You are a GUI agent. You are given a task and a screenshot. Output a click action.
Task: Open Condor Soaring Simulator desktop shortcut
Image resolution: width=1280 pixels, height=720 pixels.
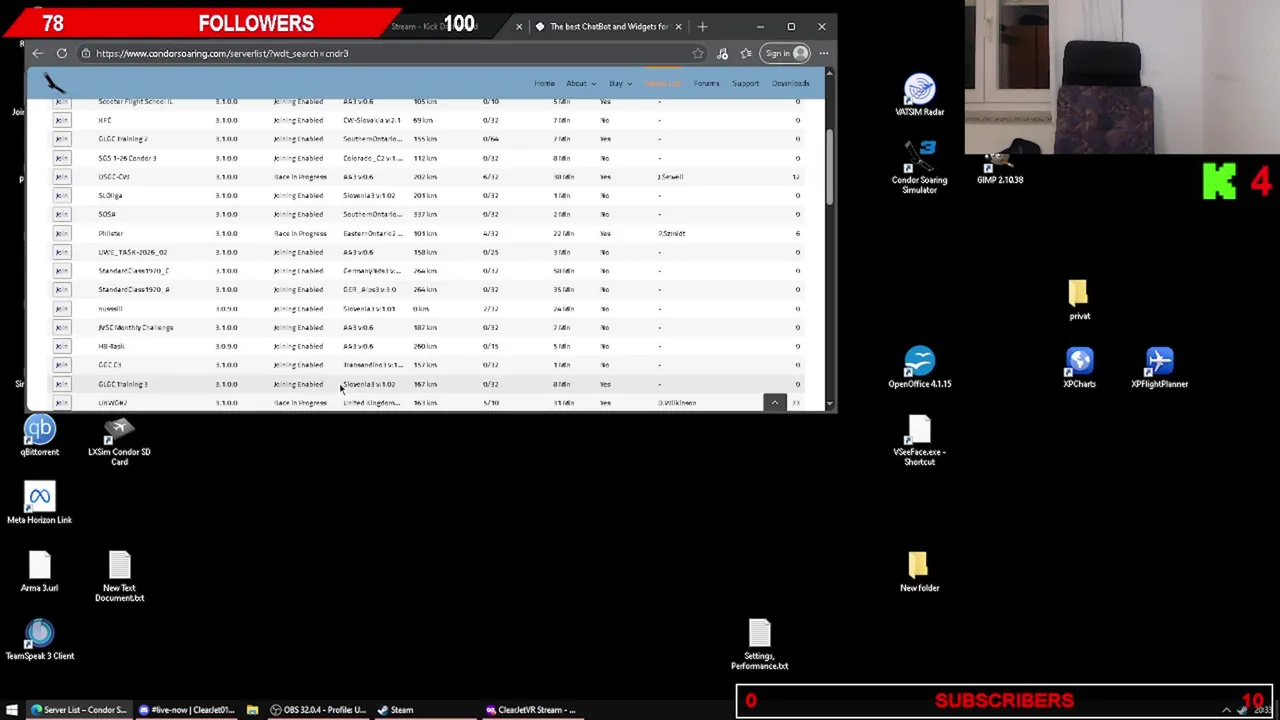coord(919,167)
